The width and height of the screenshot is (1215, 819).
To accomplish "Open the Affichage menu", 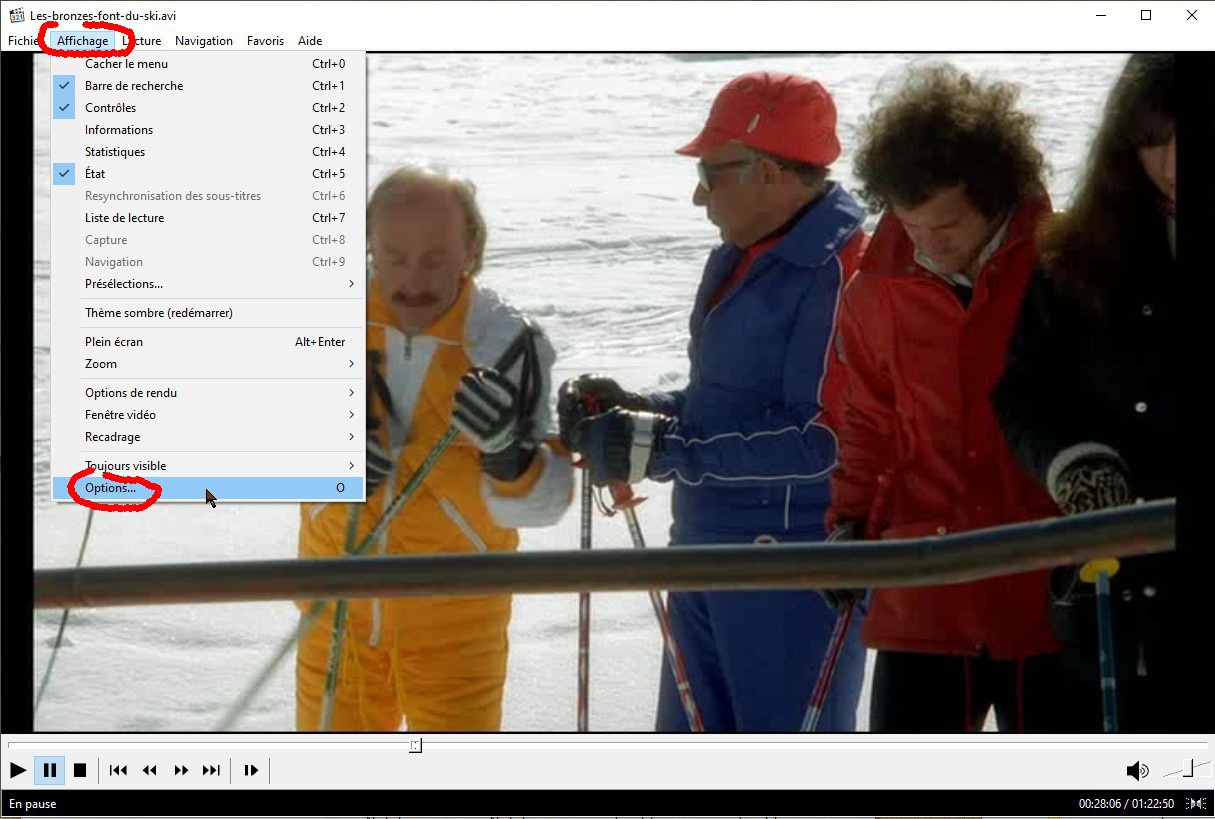I will coord(82,41).
